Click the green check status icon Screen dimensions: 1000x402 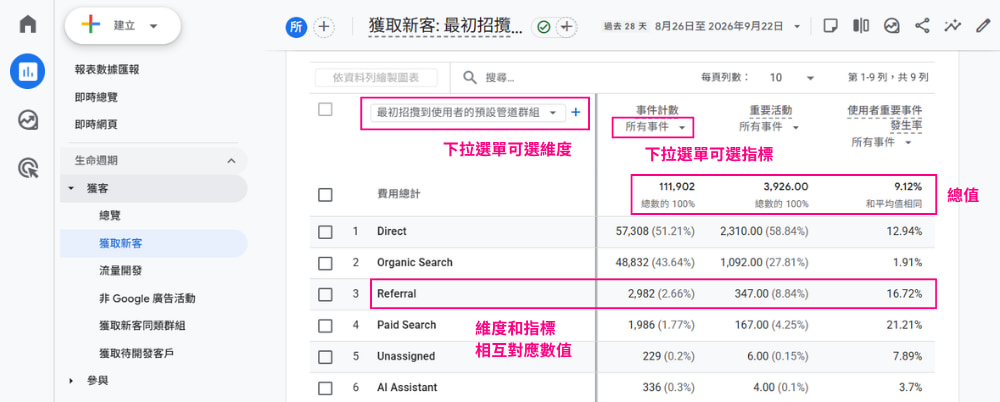click(543, 27)
